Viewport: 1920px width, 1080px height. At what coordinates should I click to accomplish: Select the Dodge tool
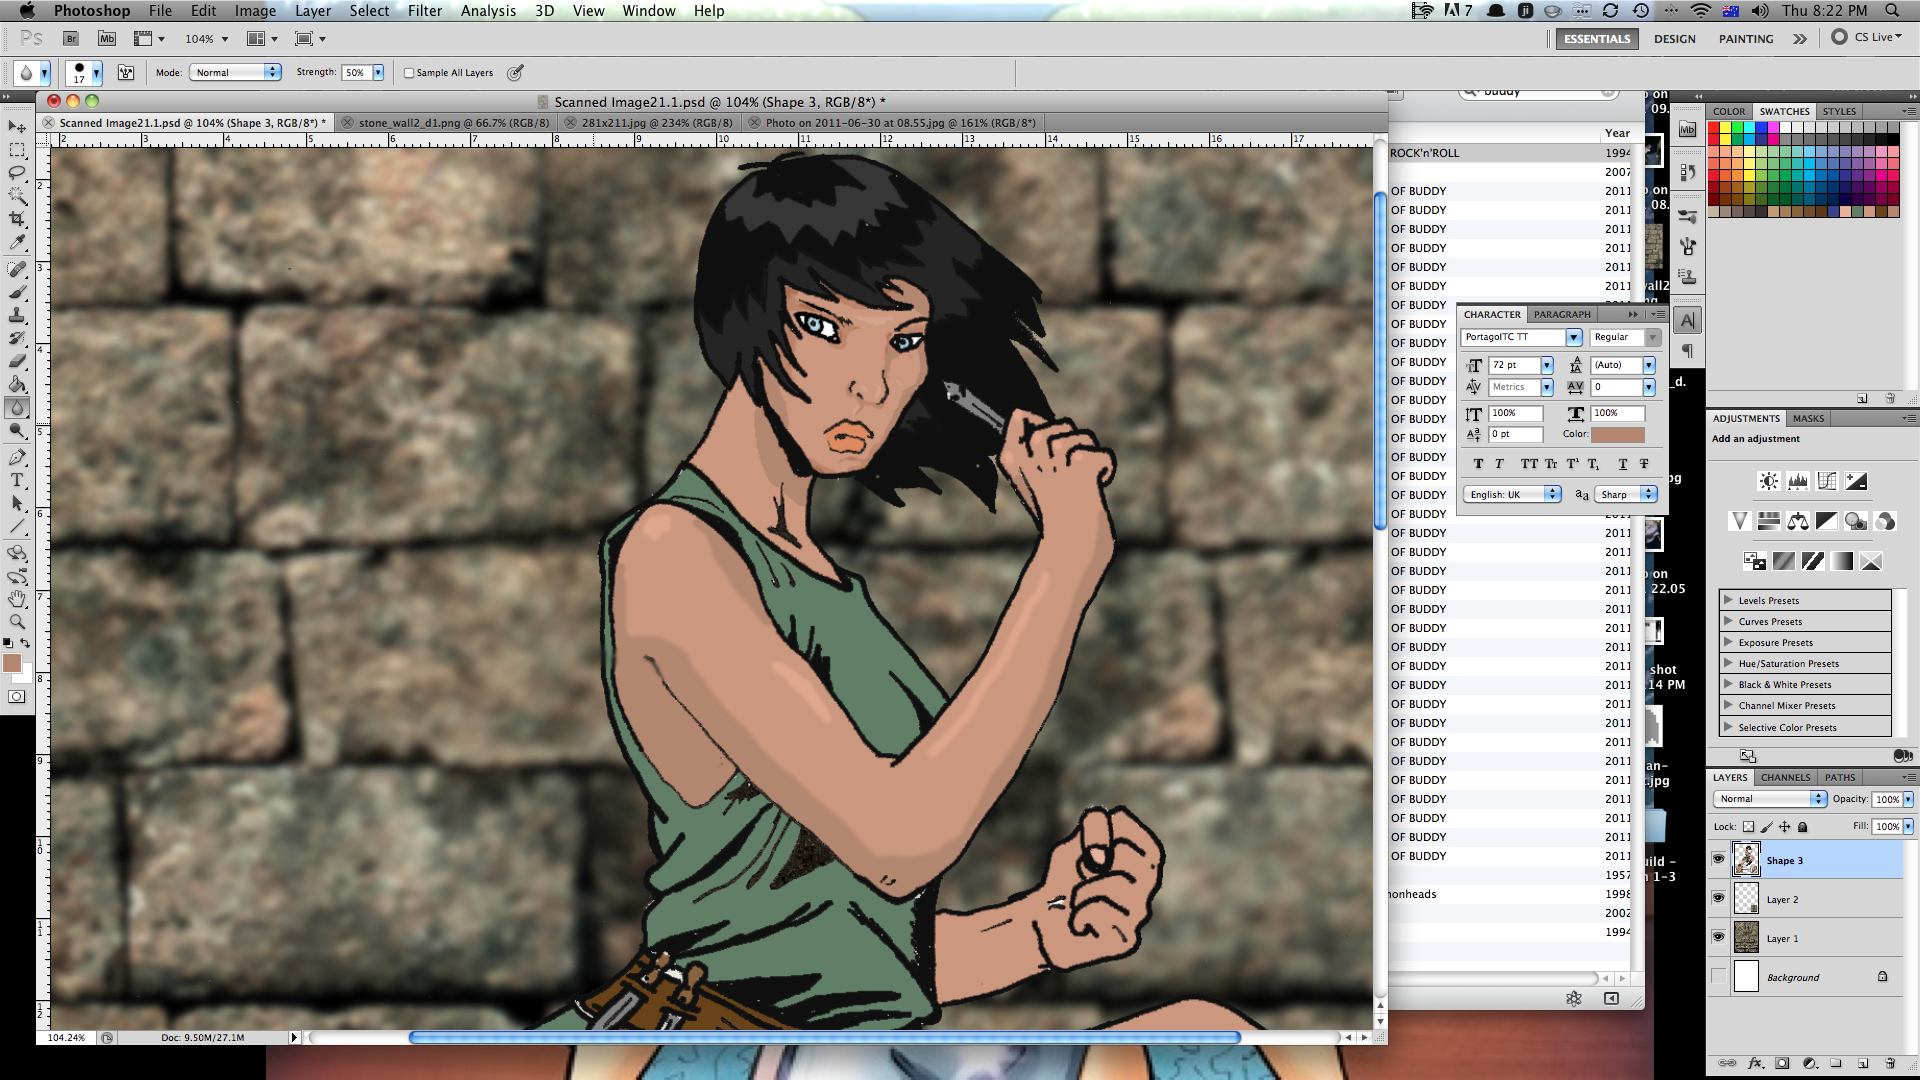17,430
